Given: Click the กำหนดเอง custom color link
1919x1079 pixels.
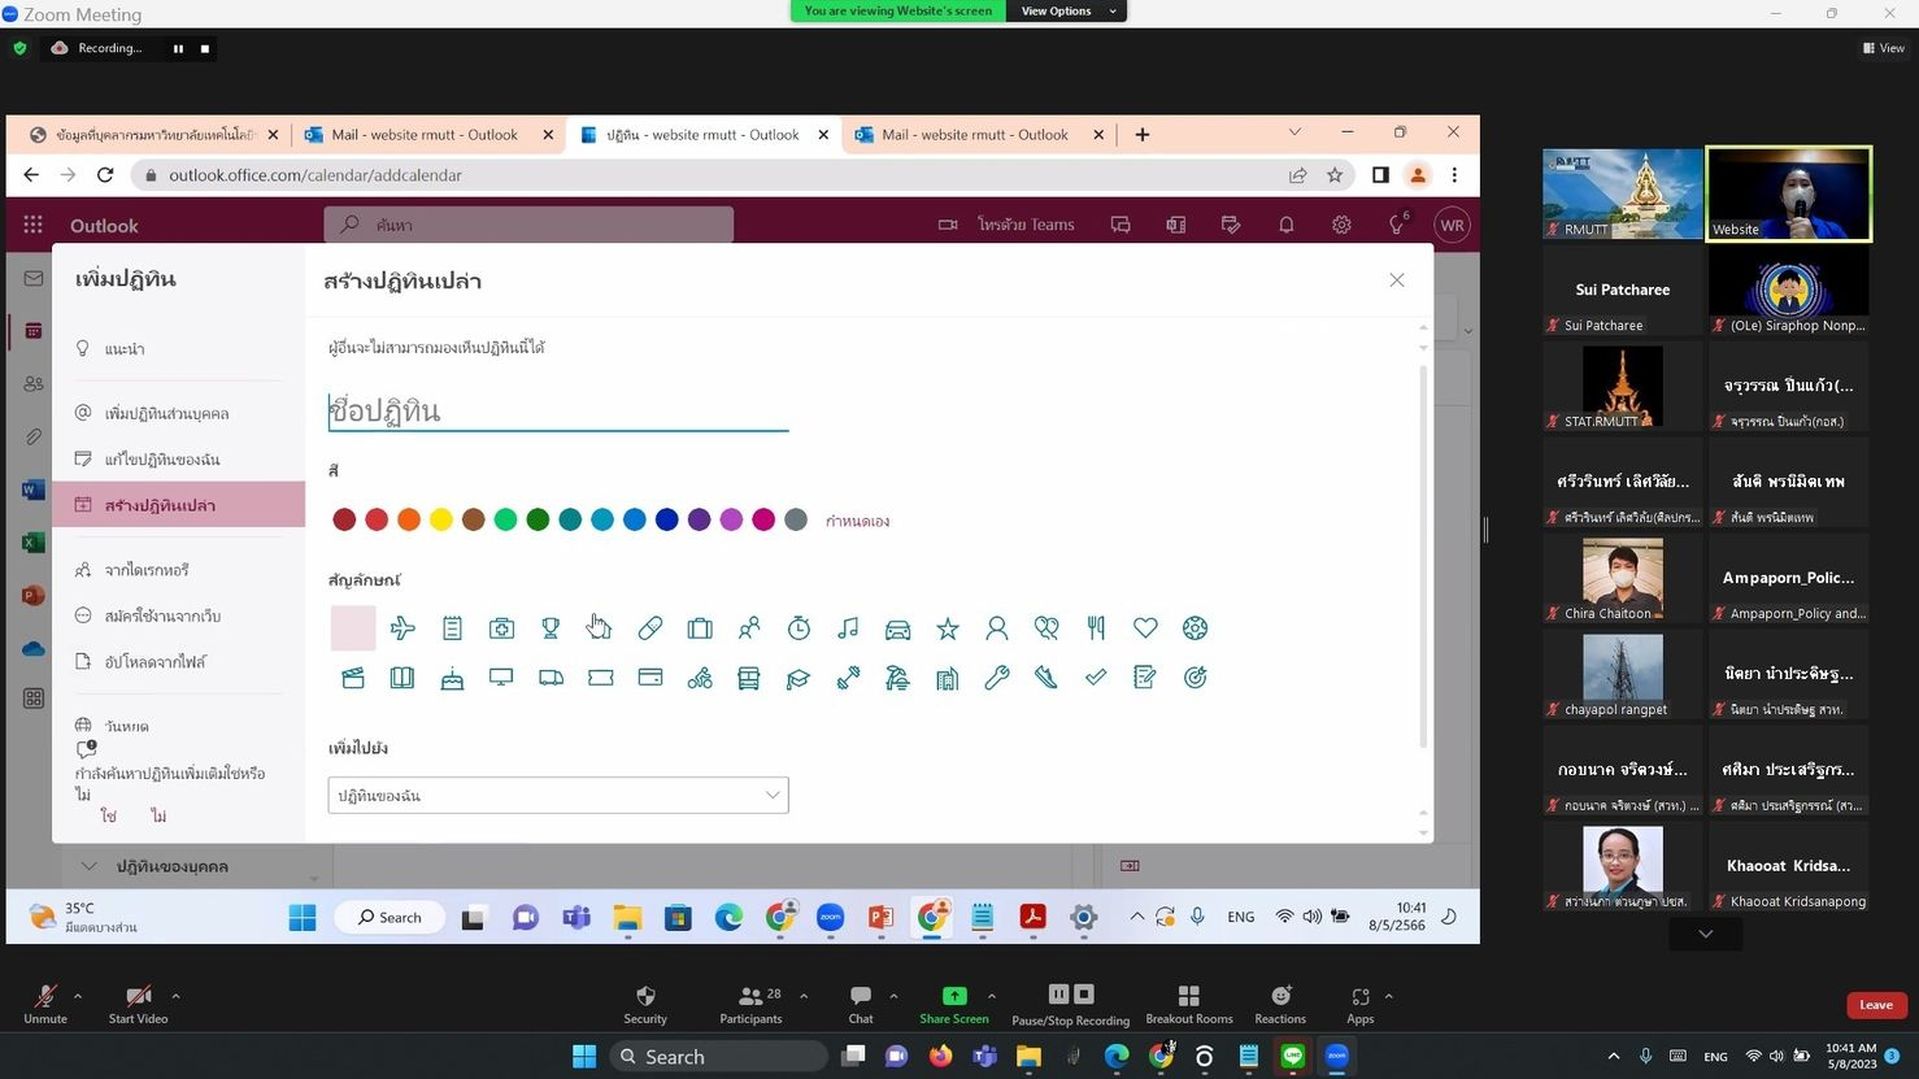Looking at the screenshot, I should 857,521.
